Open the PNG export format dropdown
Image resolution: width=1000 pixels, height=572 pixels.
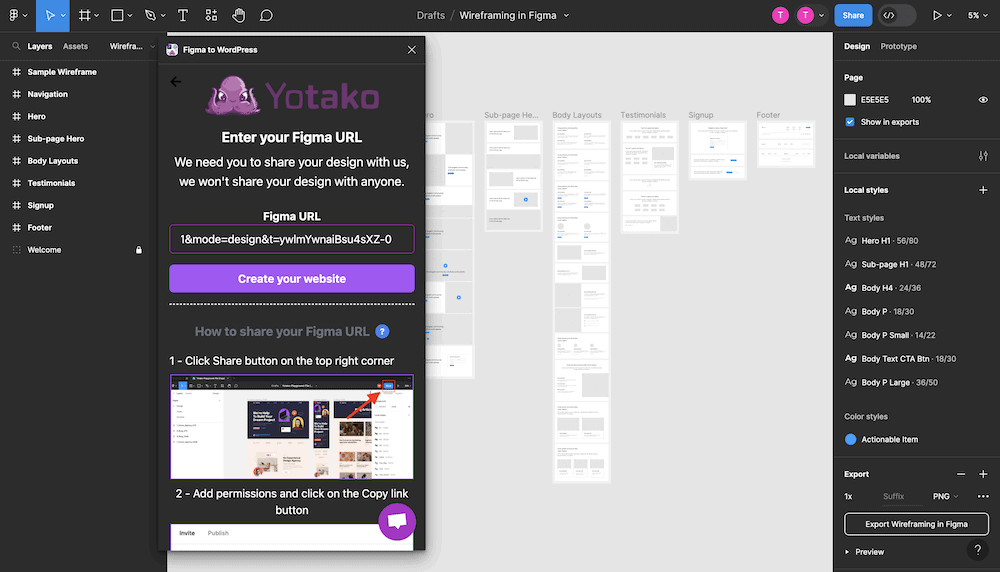945,496
